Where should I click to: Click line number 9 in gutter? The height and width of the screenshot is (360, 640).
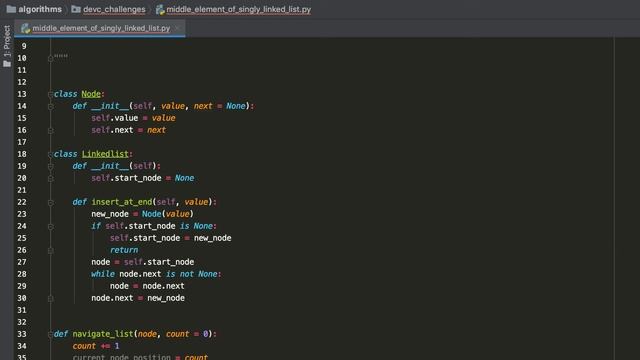[x=24, y=47]
